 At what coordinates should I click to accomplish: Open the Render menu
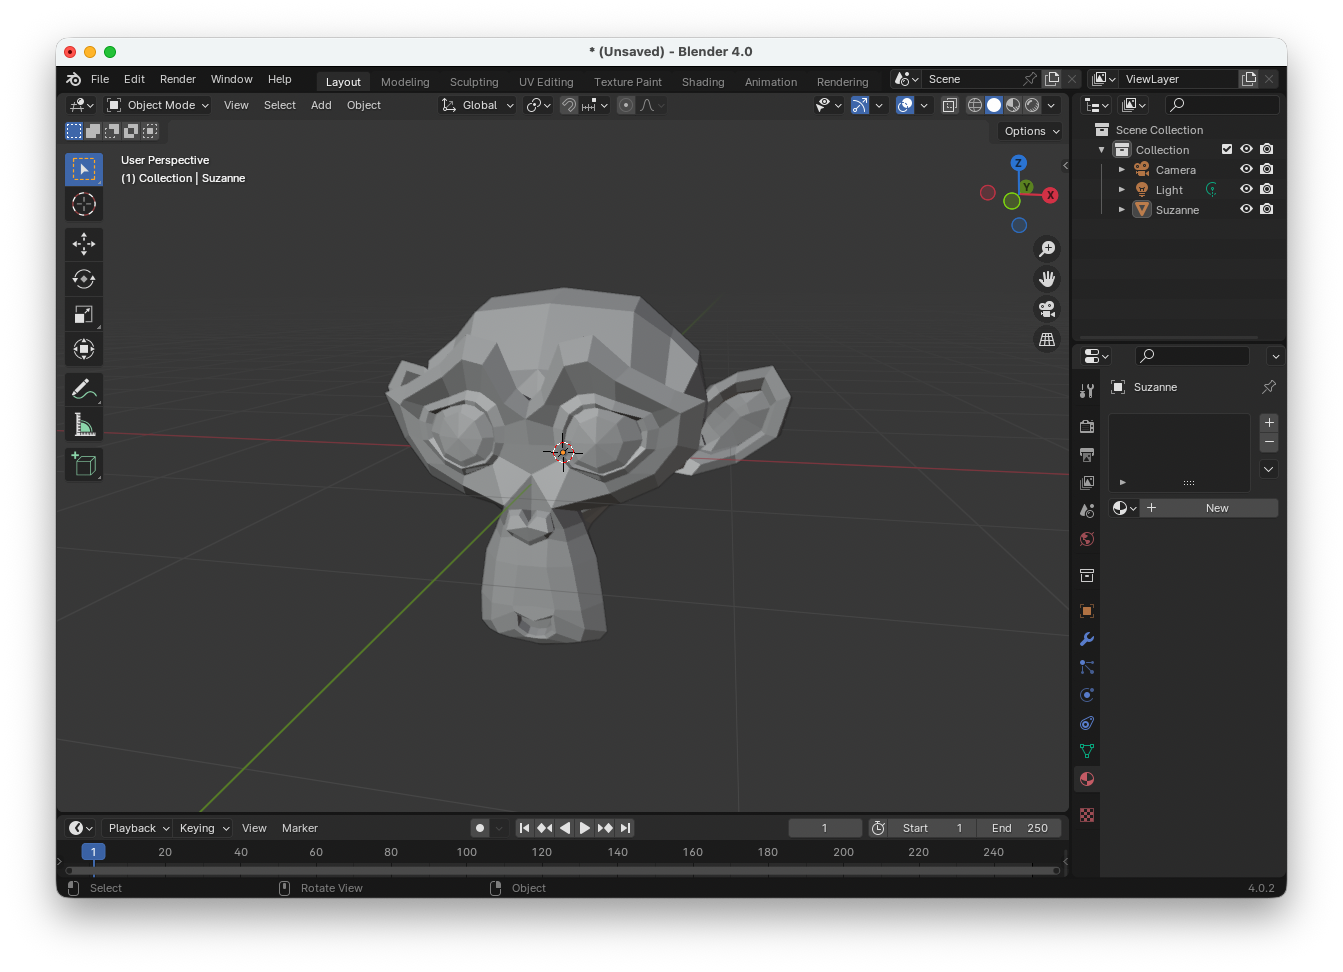point(178,79)
